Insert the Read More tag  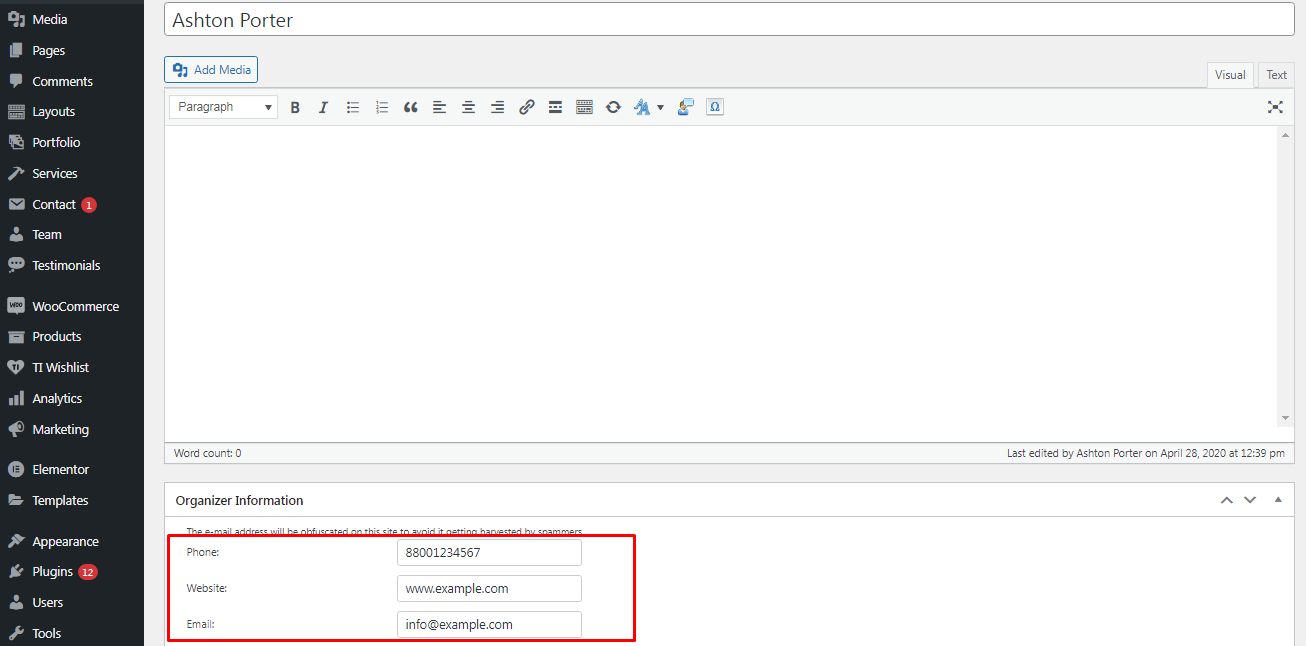click(x=555, y=107)
